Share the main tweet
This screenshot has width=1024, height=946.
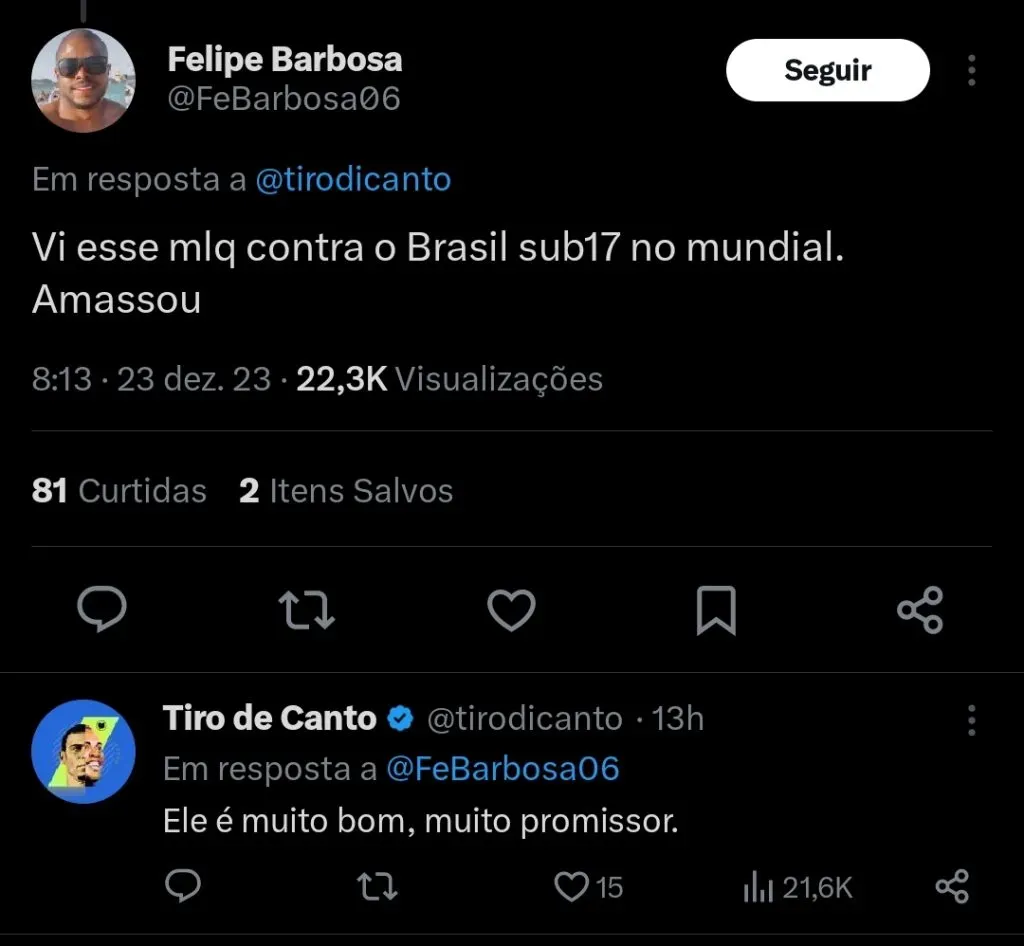pyautogui.click(x=920, y=610)
